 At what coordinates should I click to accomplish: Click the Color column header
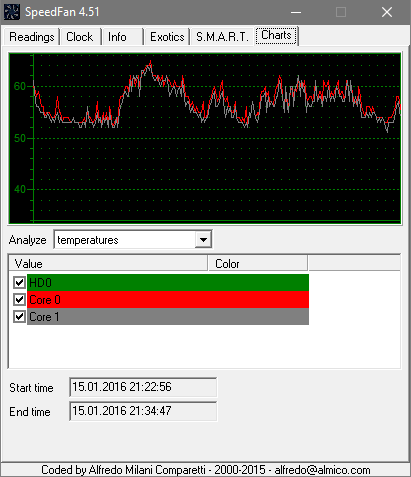(257, 264)
